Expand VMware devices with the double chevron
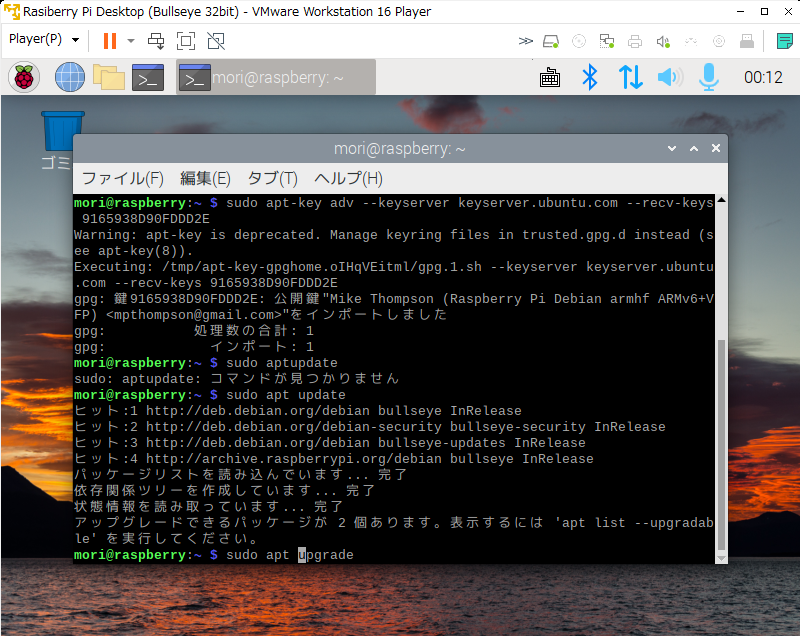800x636 pixels. tap(526, 41)
